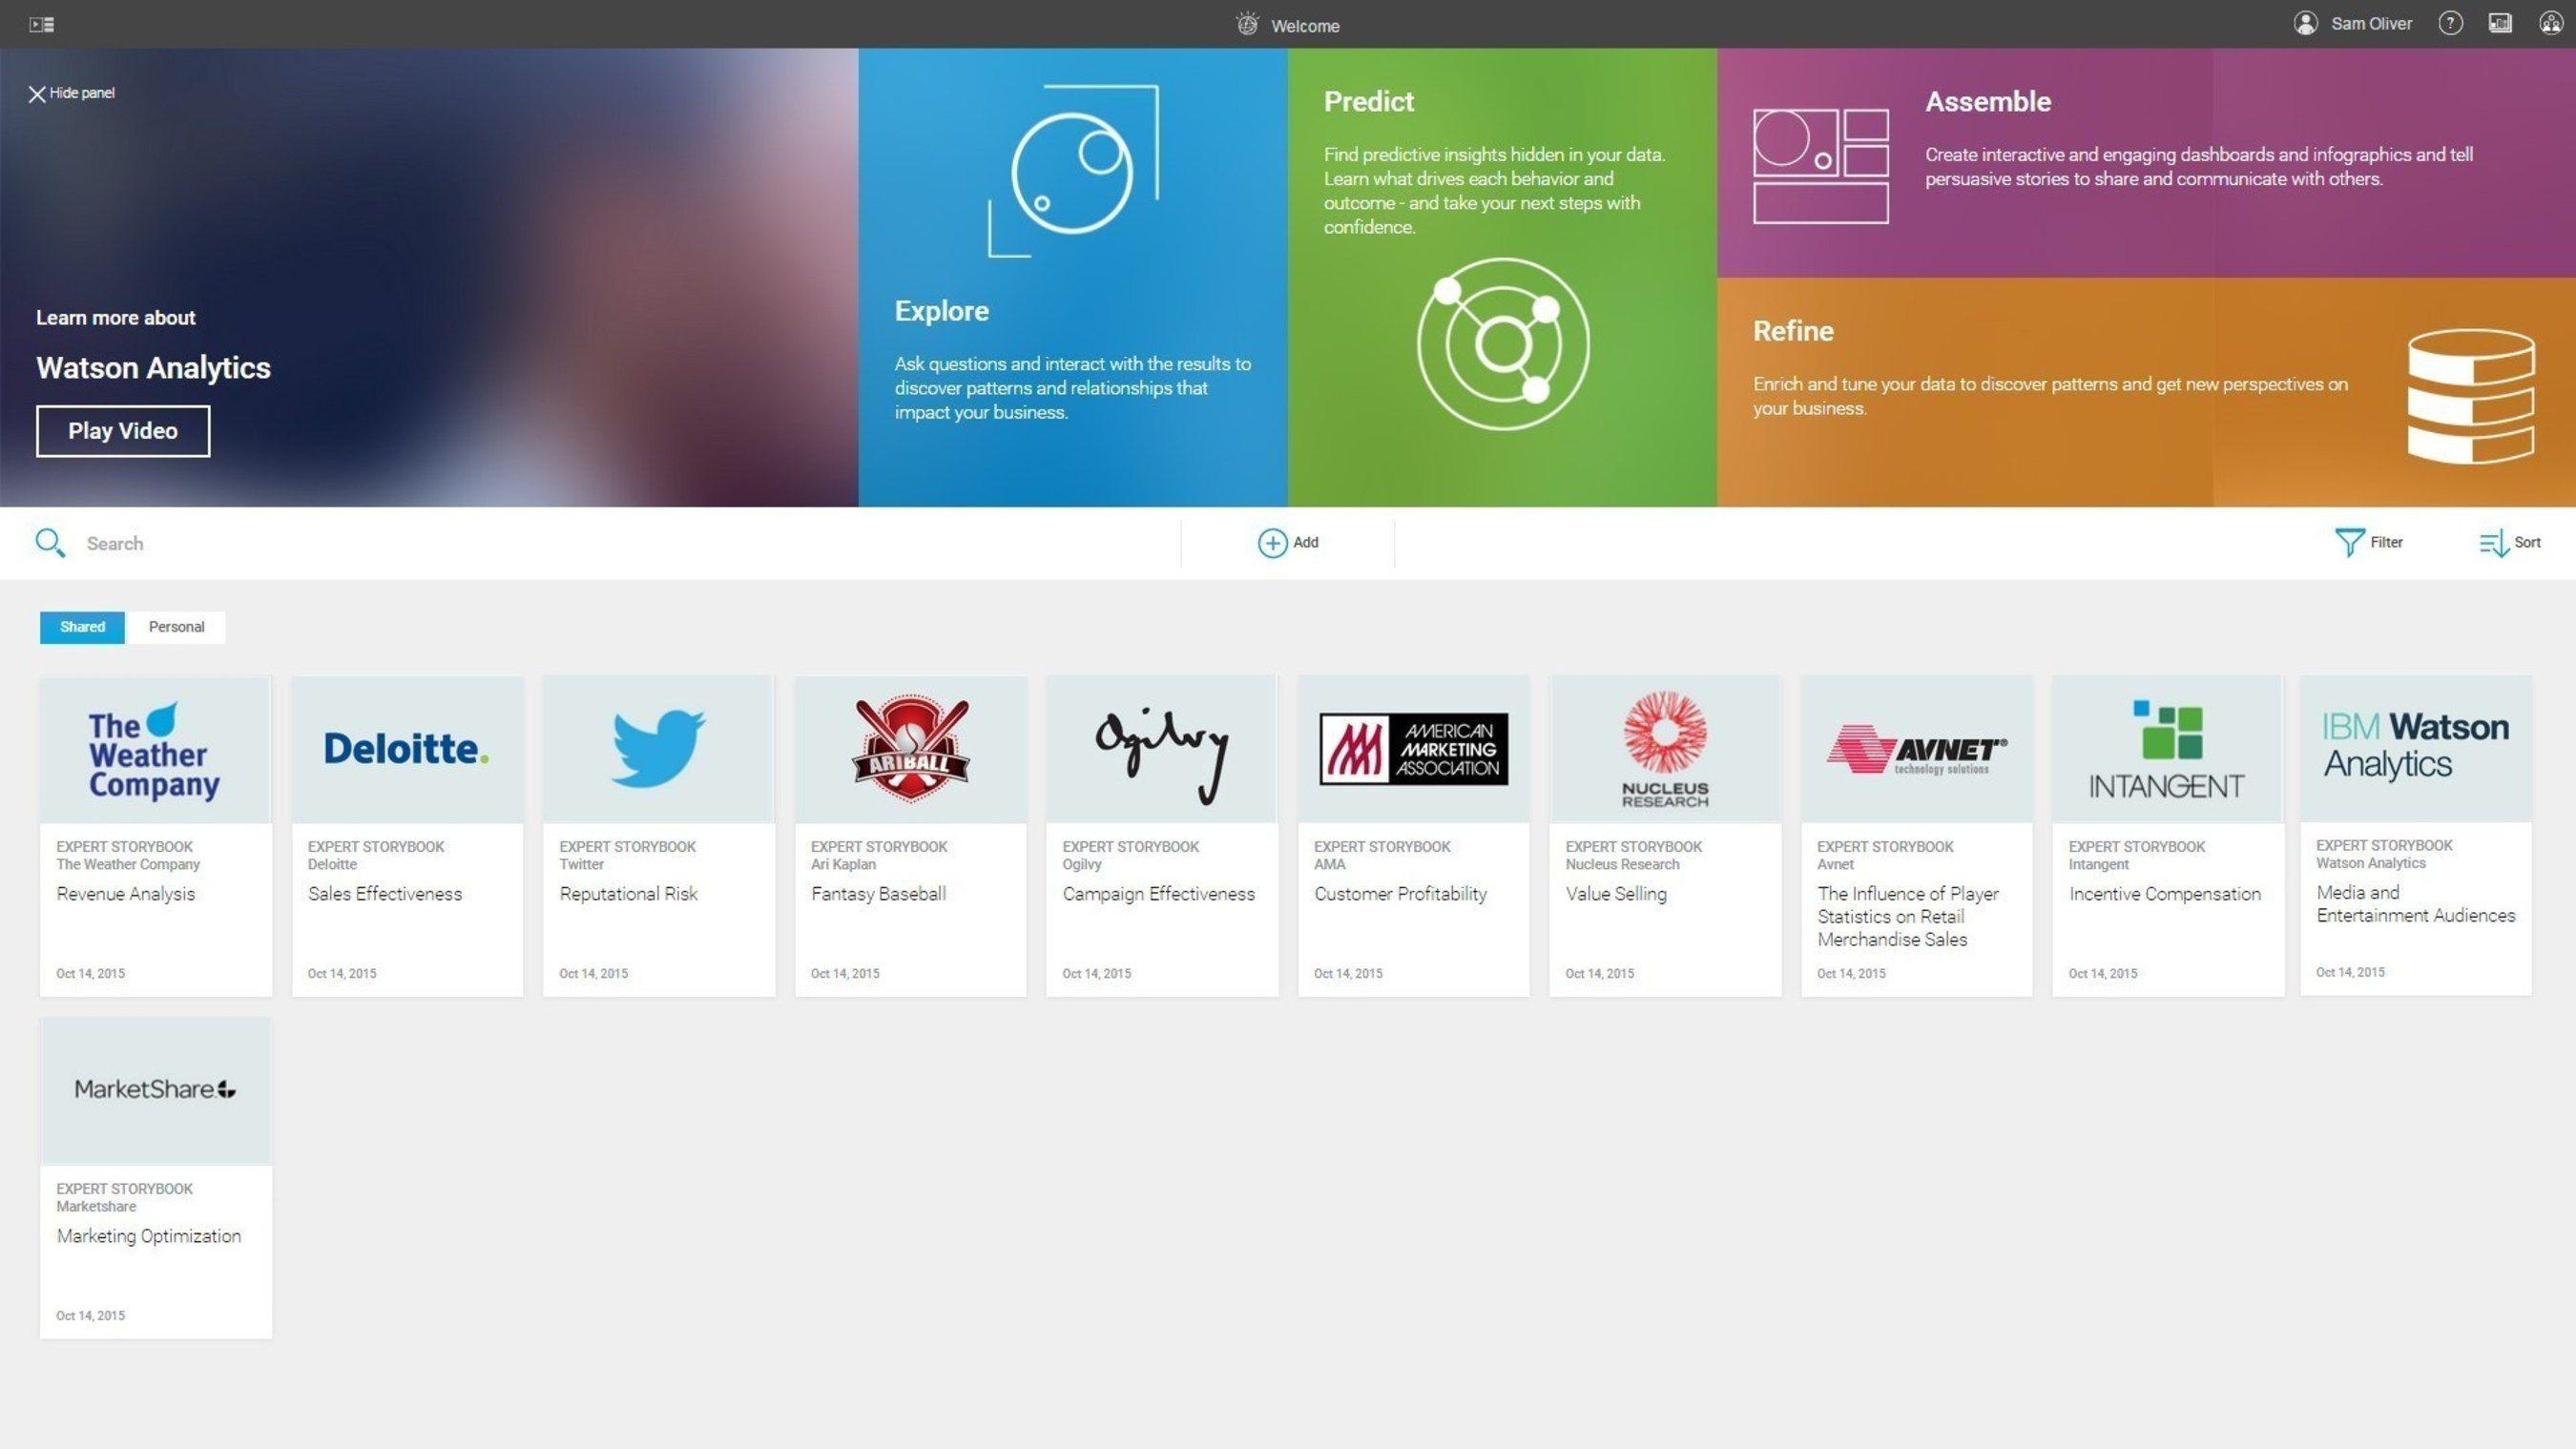
Task: Click the Learn more about text
Action: (x=116, y=318)
